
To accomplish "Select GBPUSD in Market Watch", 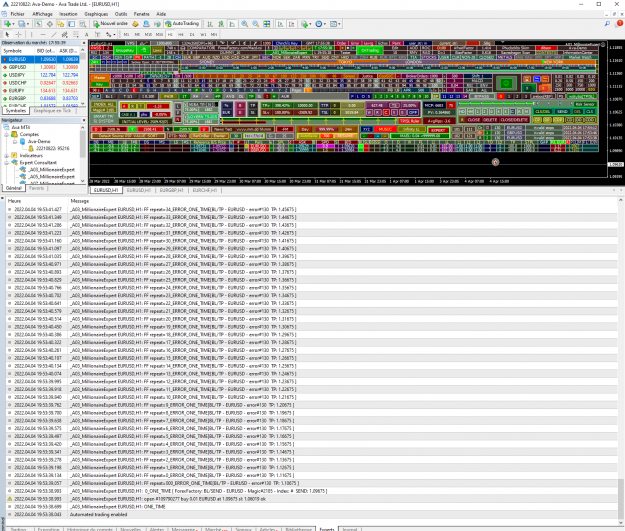I will [x=40, y=67].
